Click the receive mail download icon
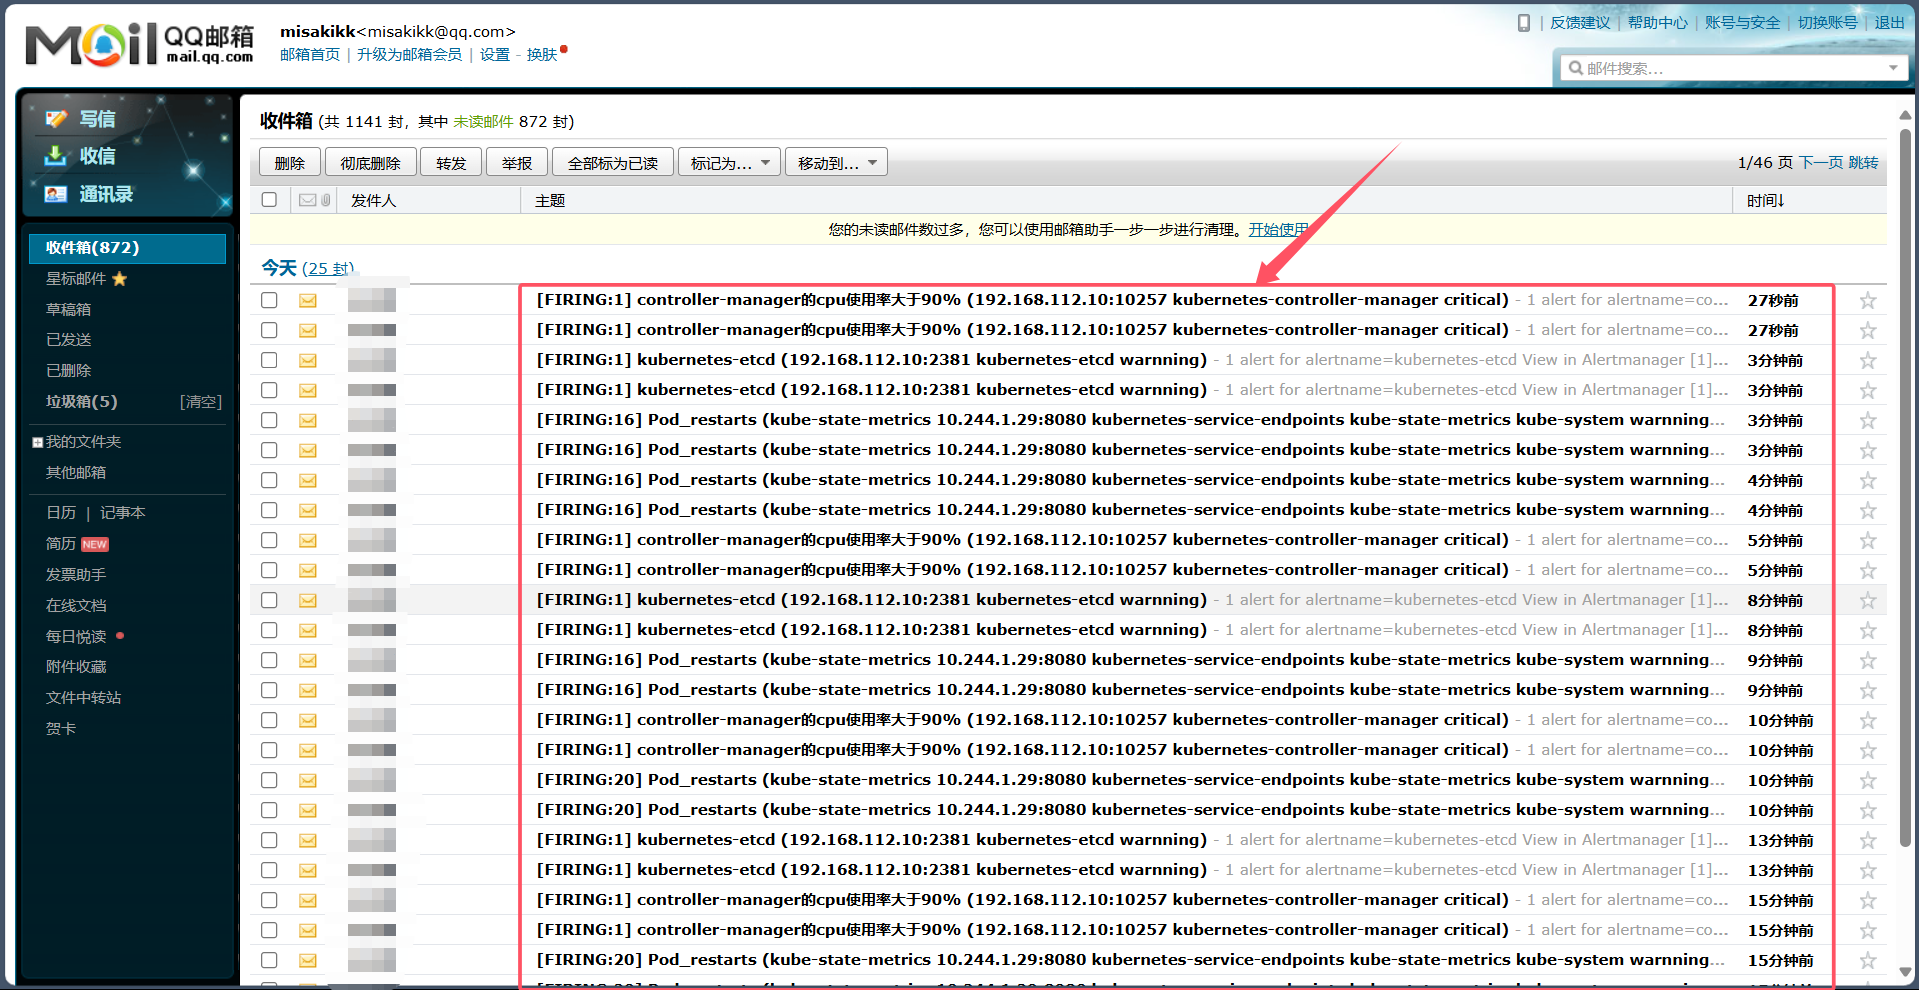 56,156
